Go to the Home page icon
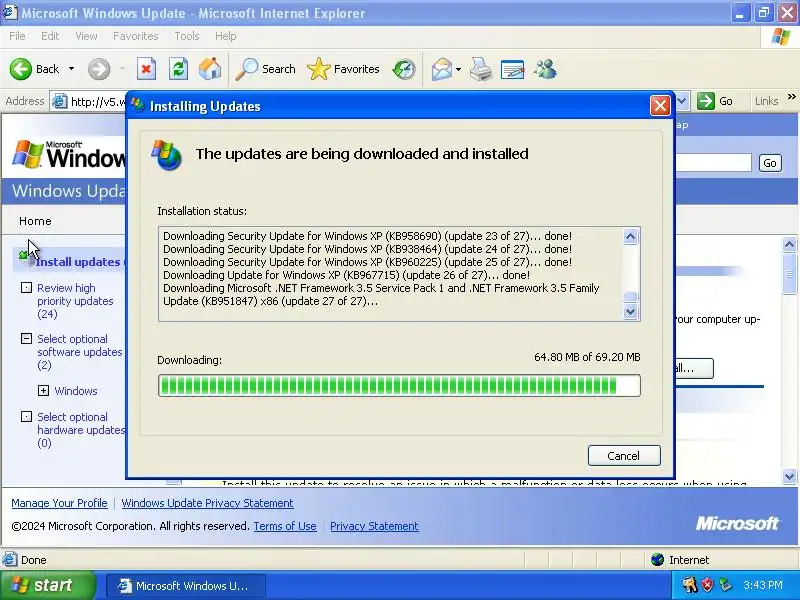This screenshot has height=600, width=800. pos(210,69)
